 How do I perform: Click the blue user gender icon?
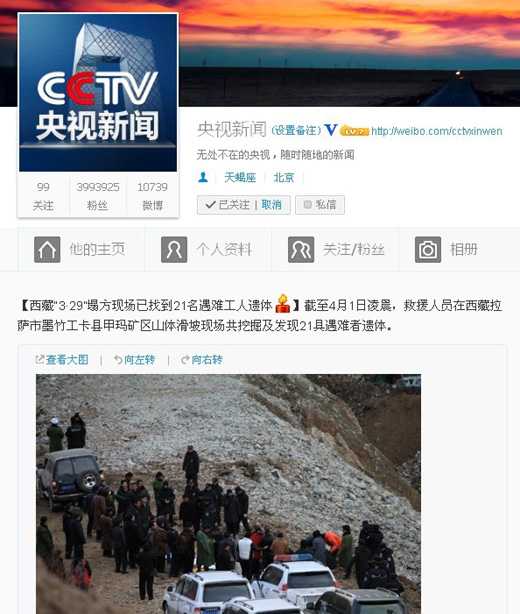pos(203,177)
